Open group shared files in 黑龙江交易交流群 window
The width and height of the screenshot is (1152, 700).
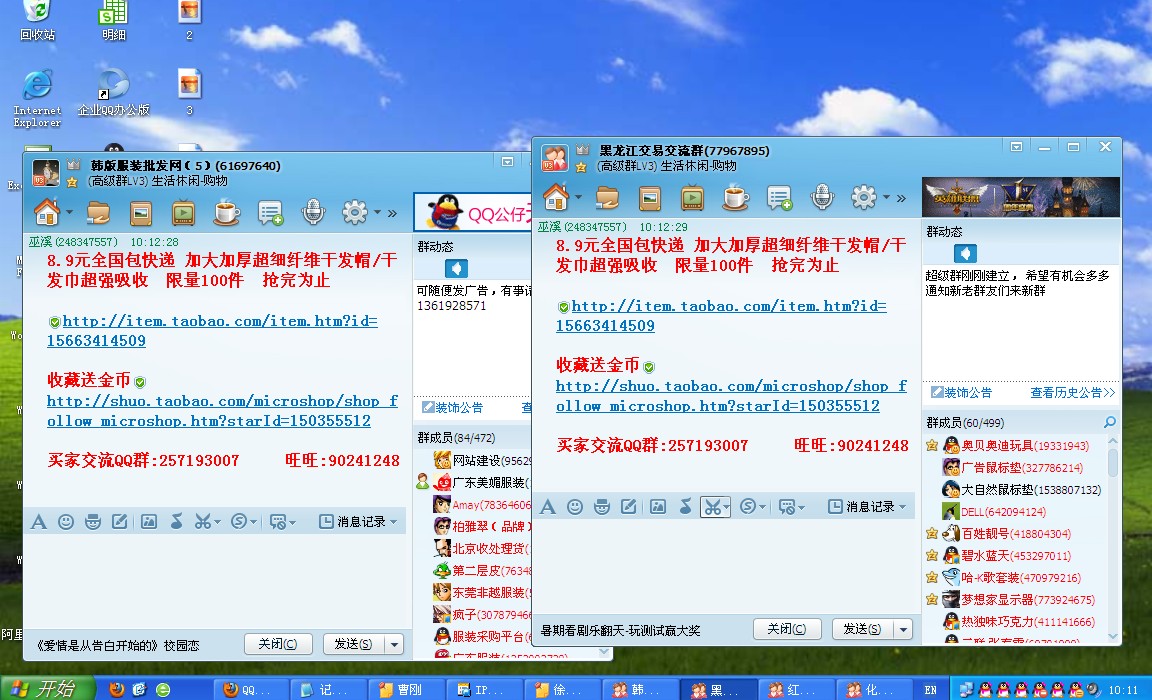coord(608,198)
